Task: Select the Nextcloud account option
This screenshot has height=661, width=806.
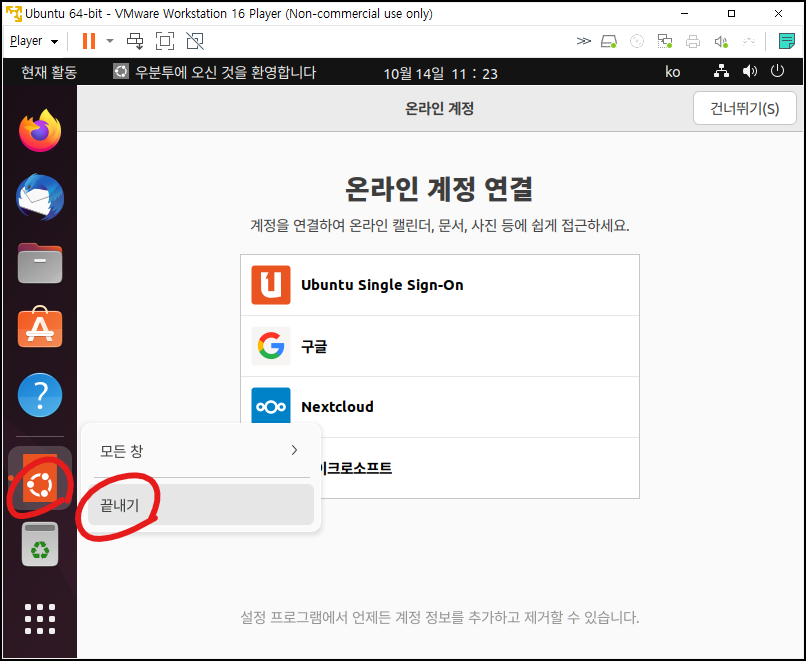Action: point(440,407)
